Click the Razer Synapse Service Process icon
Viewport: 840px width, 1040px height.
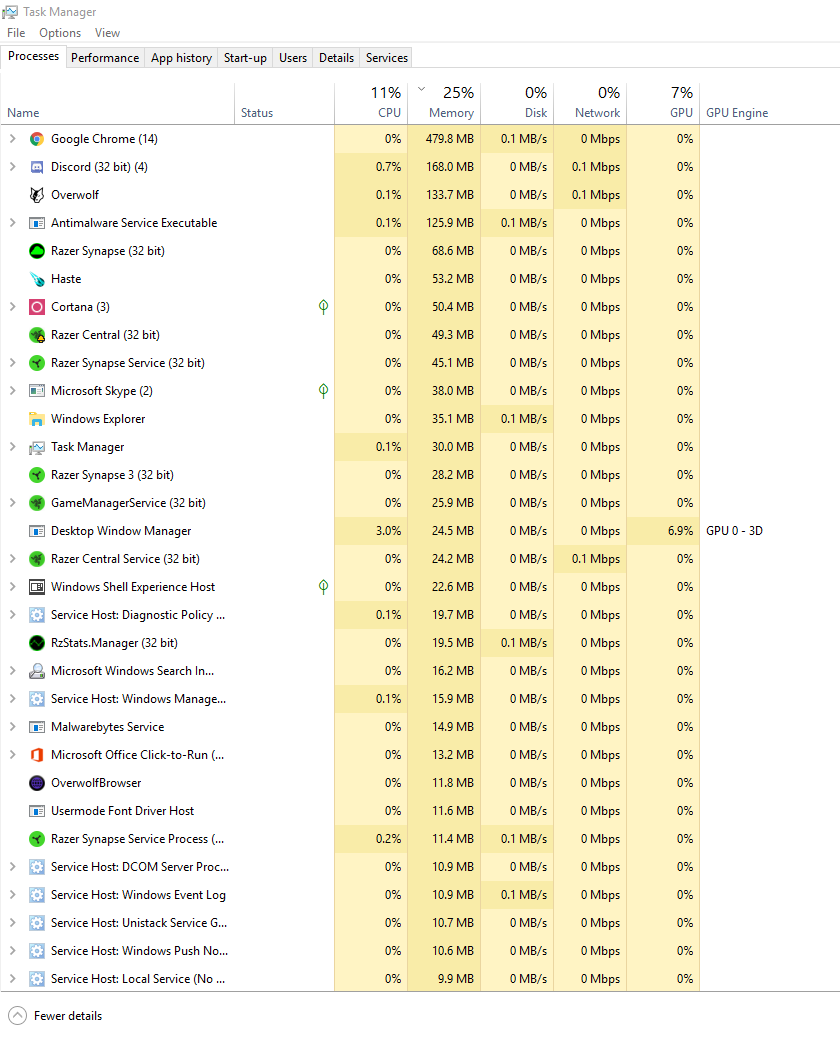[x=37, y=839]
